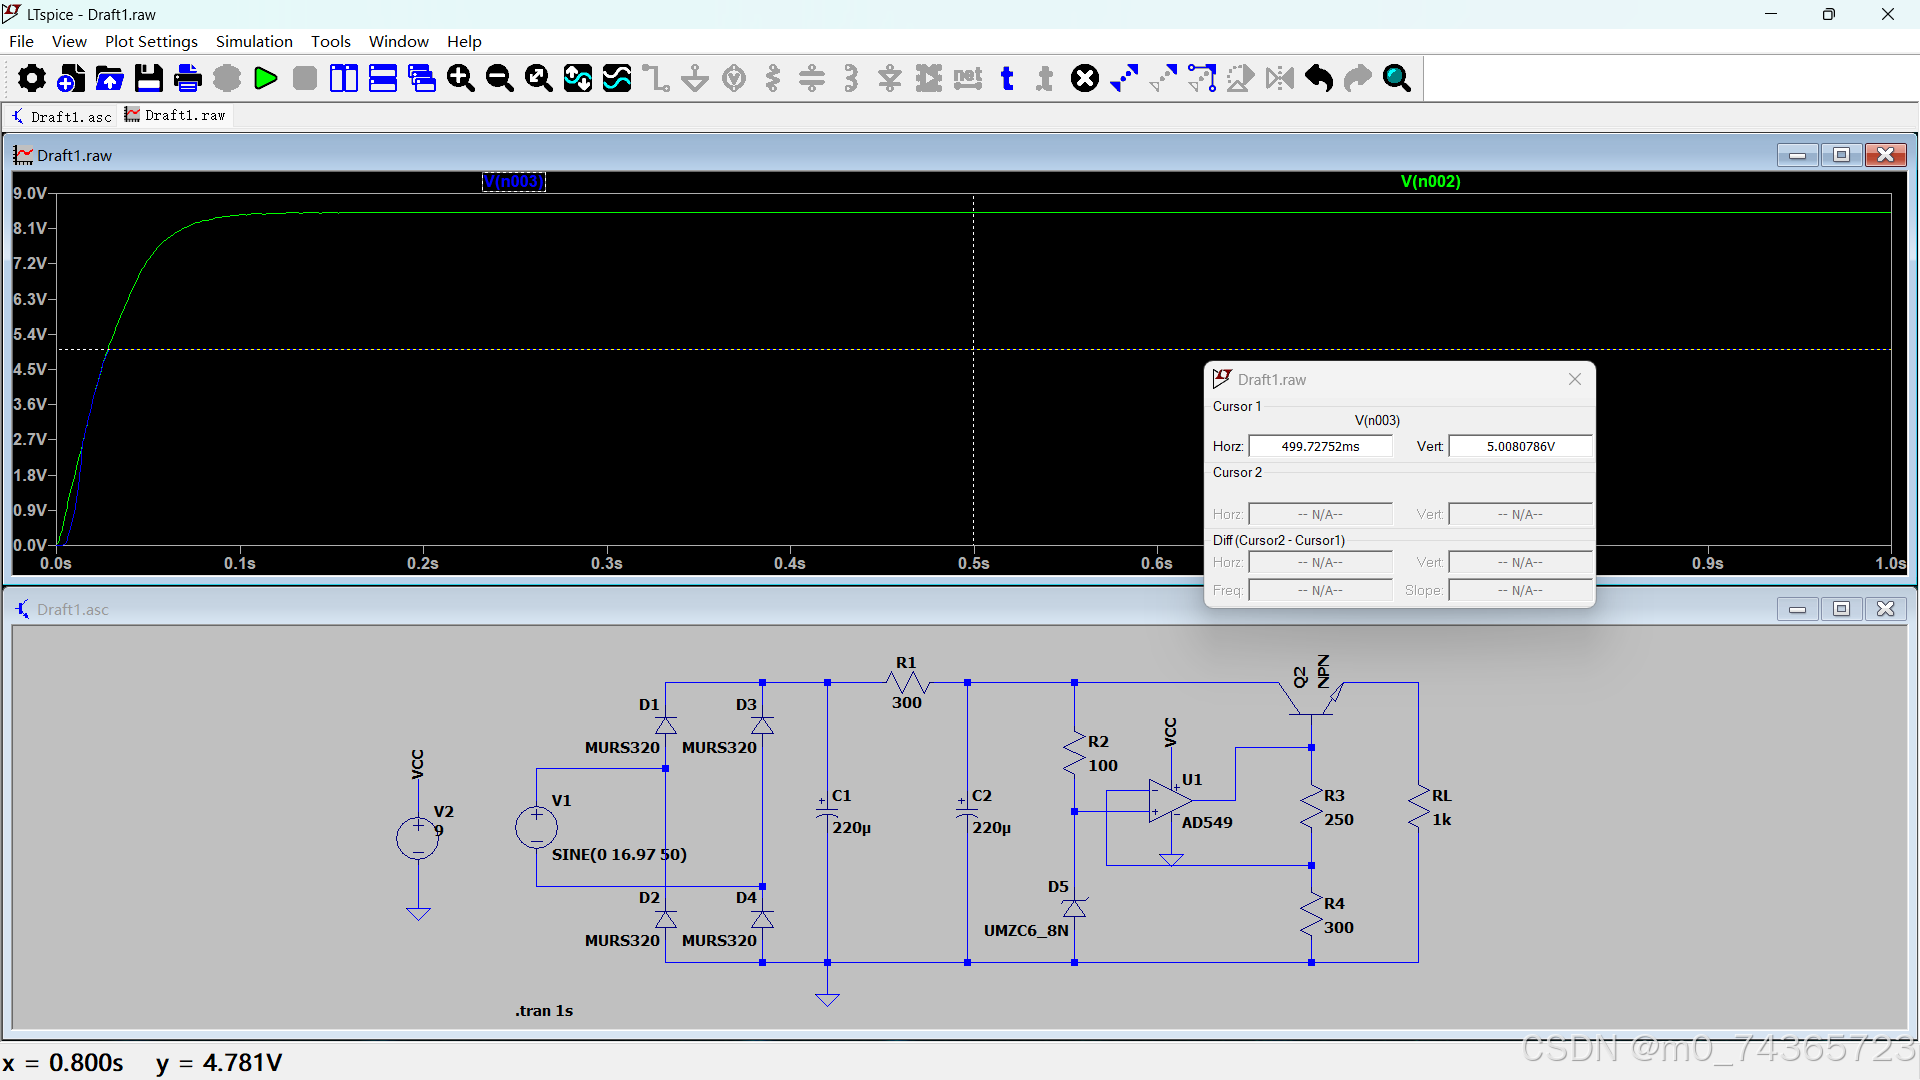Screen dimensions: 1920x1080
Task: Tile windows vertically with toolbar icon
Action: point(344,78)
